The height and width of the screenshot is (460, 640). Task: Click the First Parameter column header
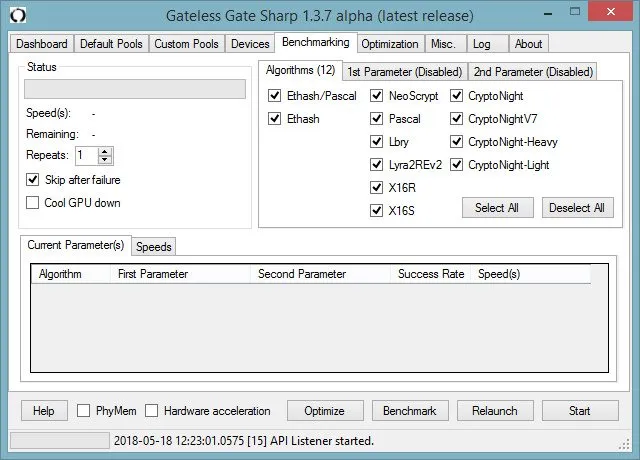tap(180, 274)
